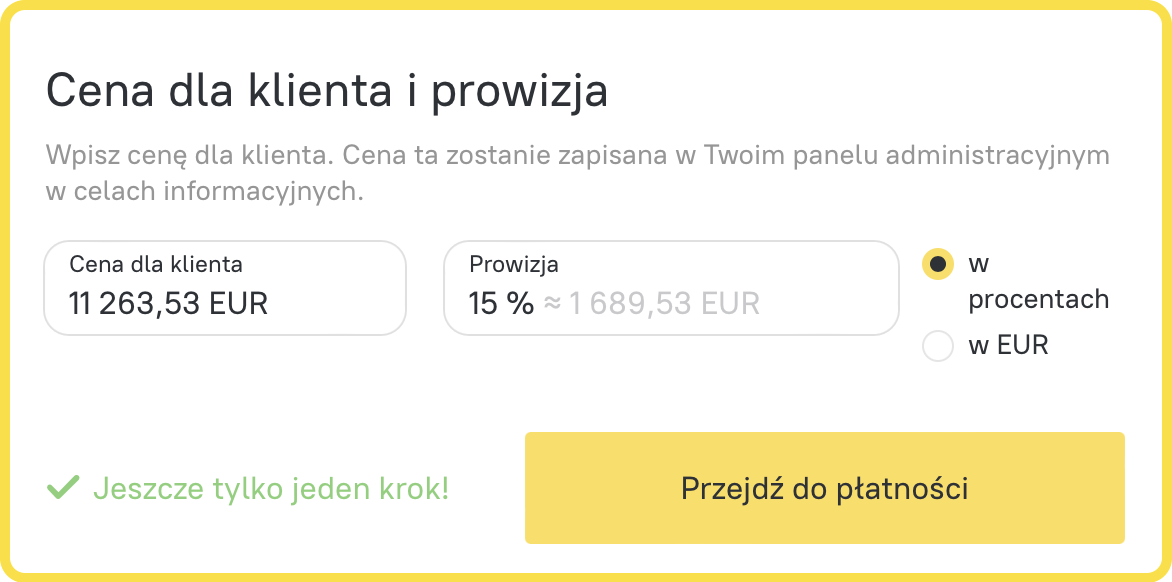The width and height of the screenshot is (1172, 582).
Task: Click the "w EUR" label text
Action: pos(1008,346)
